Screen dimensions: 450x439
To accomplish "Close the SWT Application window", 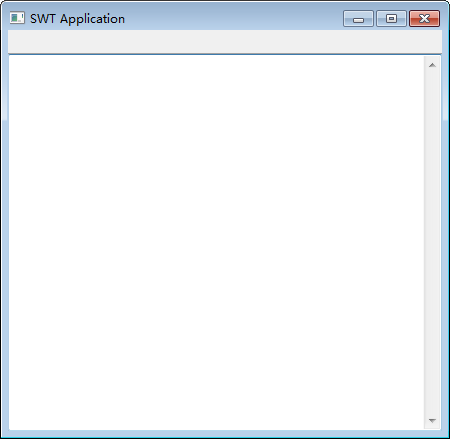I will coord(424,18).
